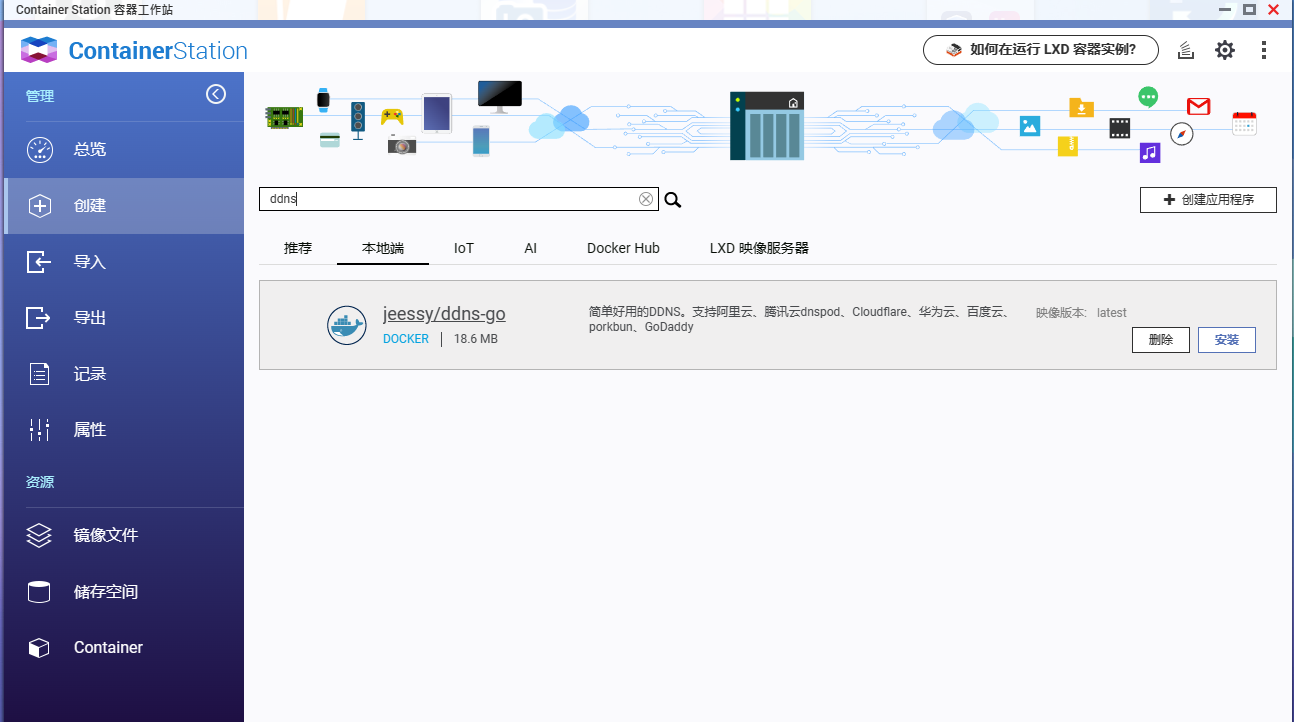The width and height of the screenshot is (1294, 722).
Task: Clear the search box text
Action: pos(646,199)
